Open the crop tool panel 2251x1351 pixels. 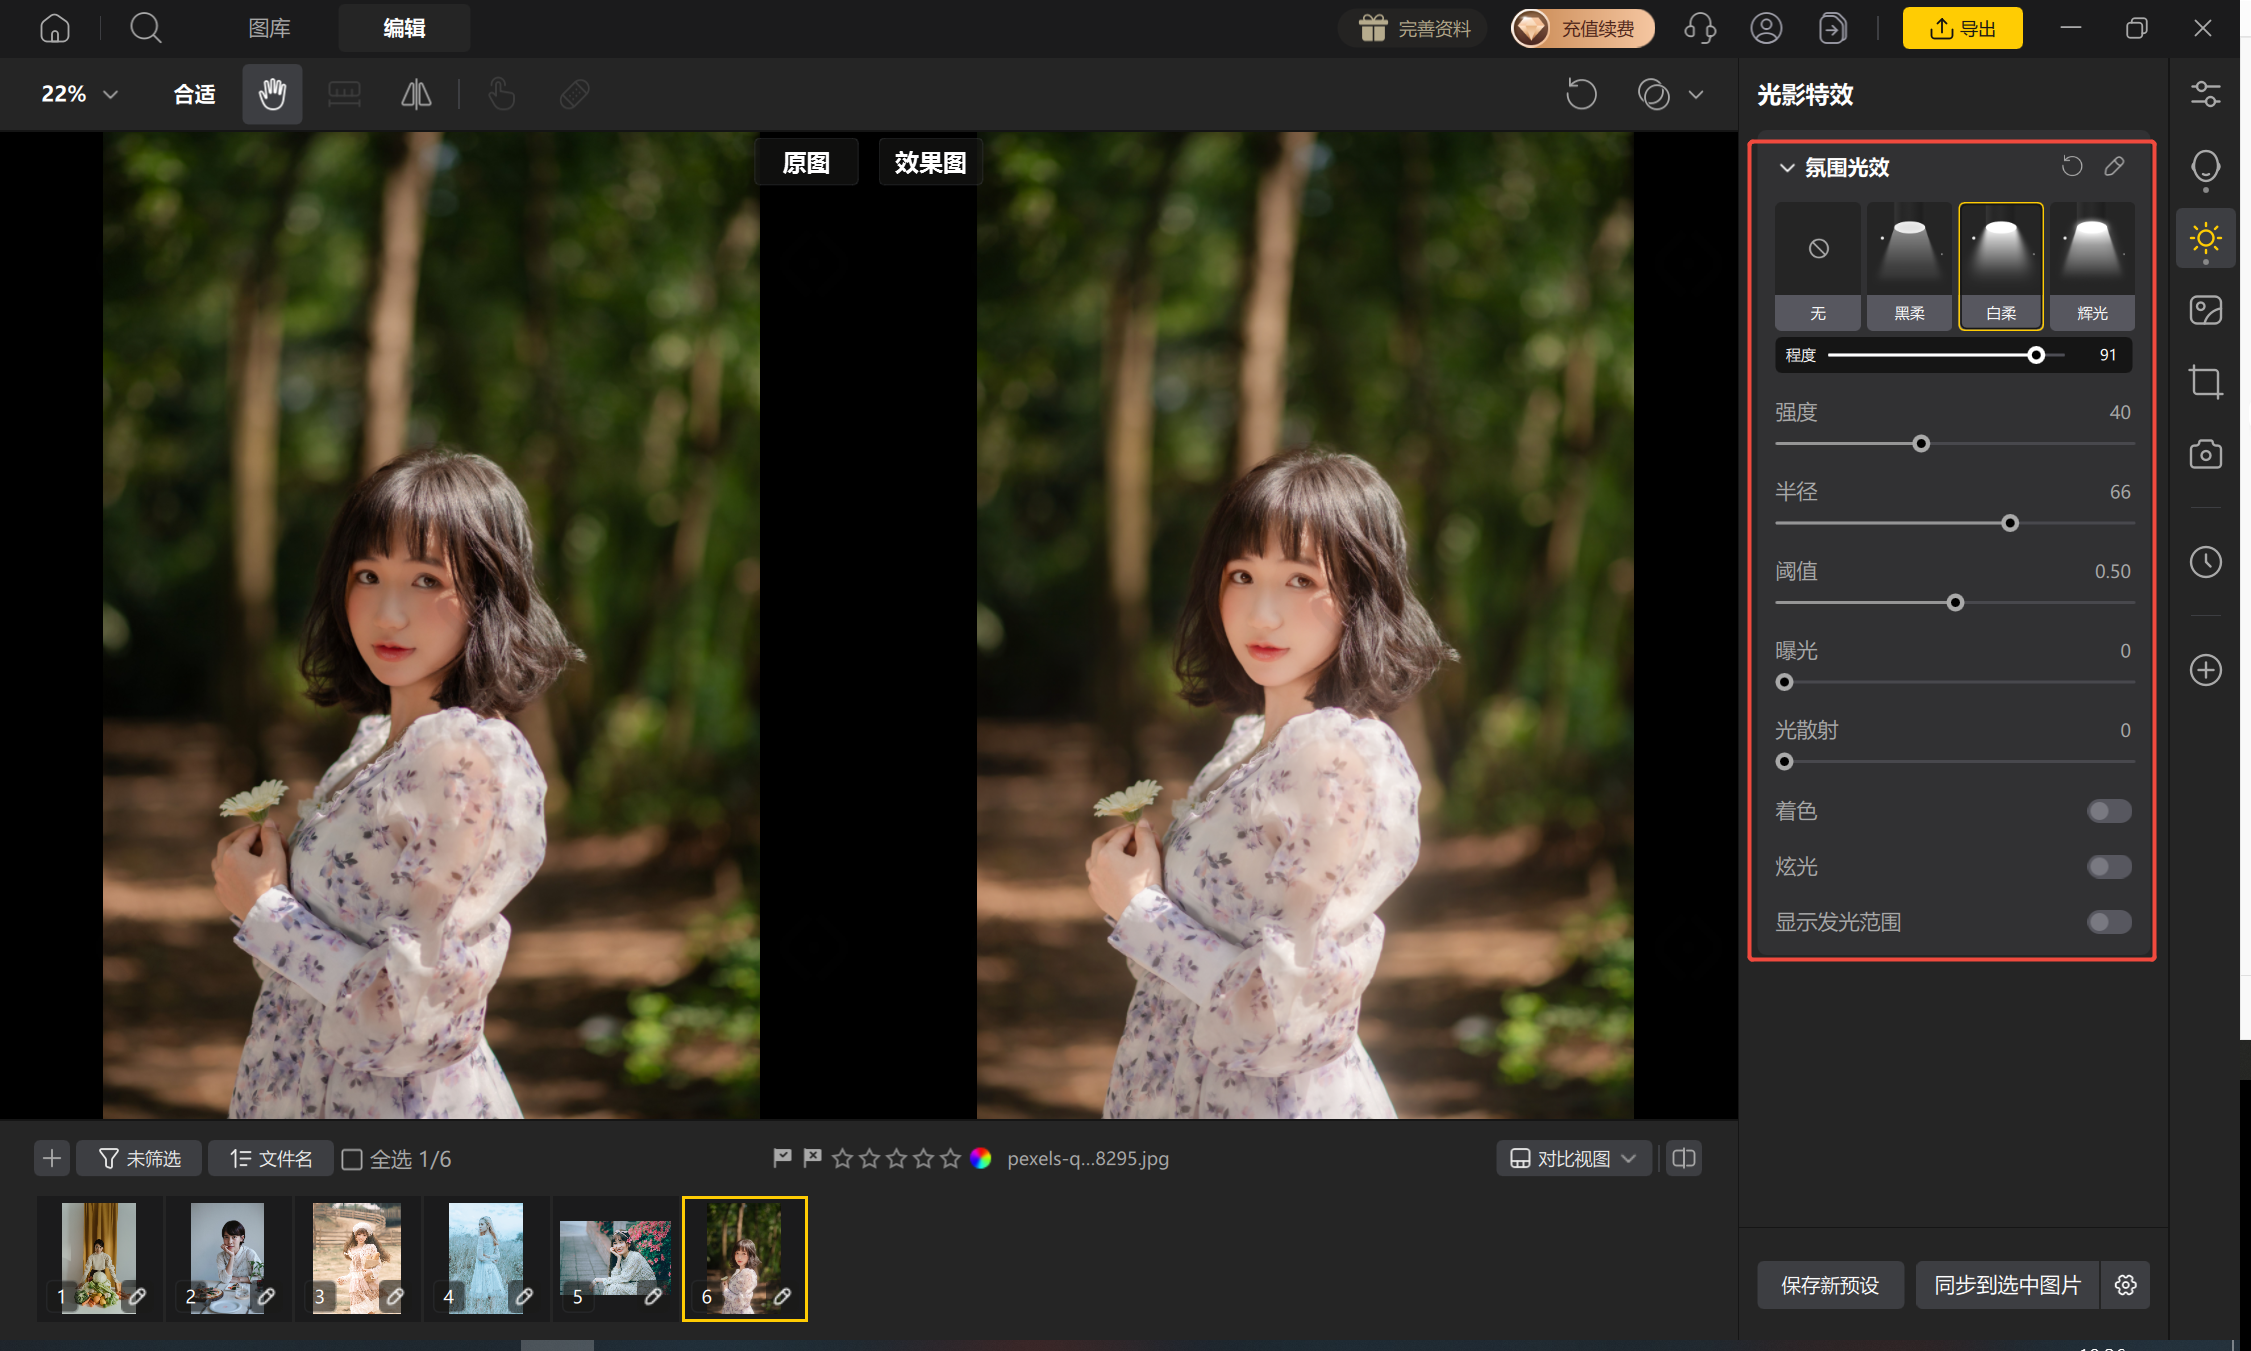(x=2205, y=382)
